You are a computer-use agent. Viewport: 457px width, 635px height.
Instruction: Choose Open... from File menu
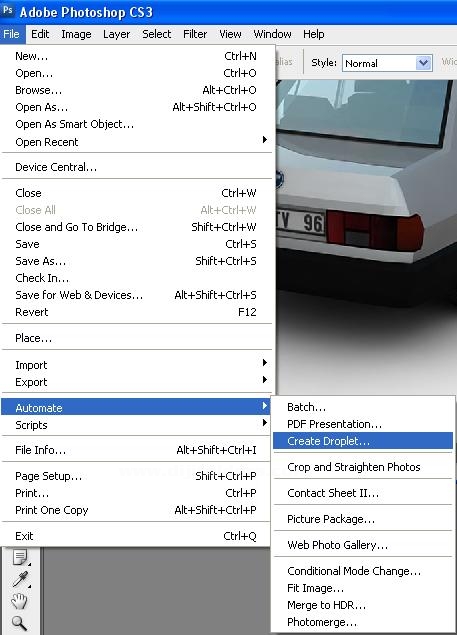coord(136,73)
